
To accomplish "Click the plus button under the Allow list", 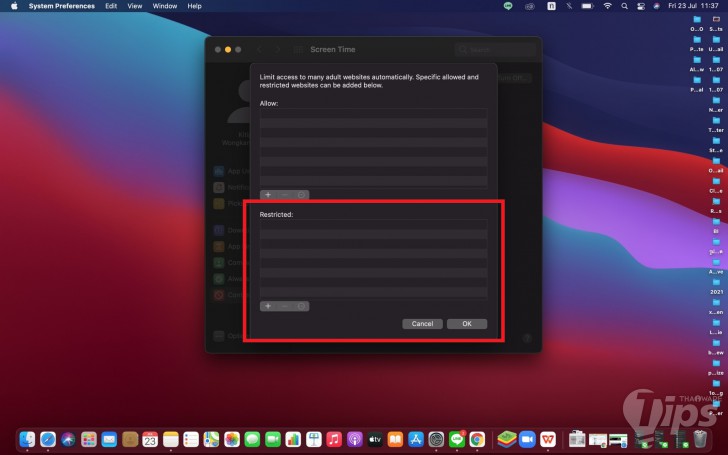I will point(268,195).
